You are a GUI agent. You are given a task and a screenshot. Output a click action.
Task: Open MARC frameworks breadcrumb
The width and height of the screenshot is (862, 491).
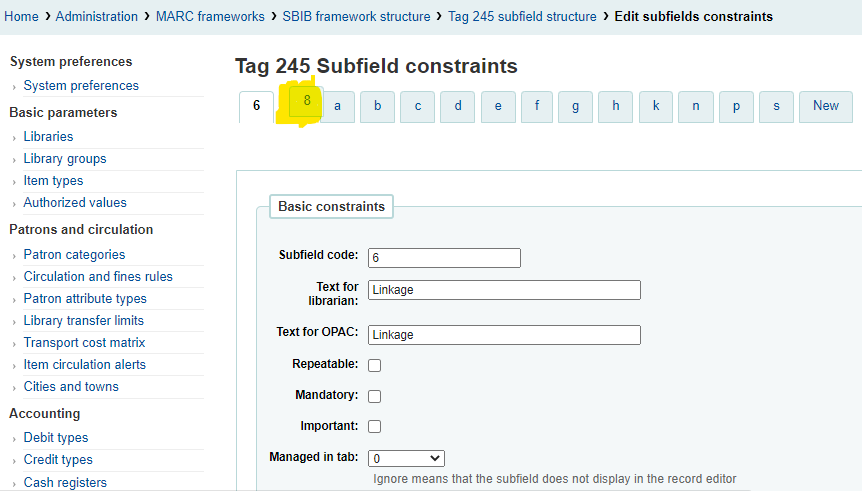[x=210, y=16]
